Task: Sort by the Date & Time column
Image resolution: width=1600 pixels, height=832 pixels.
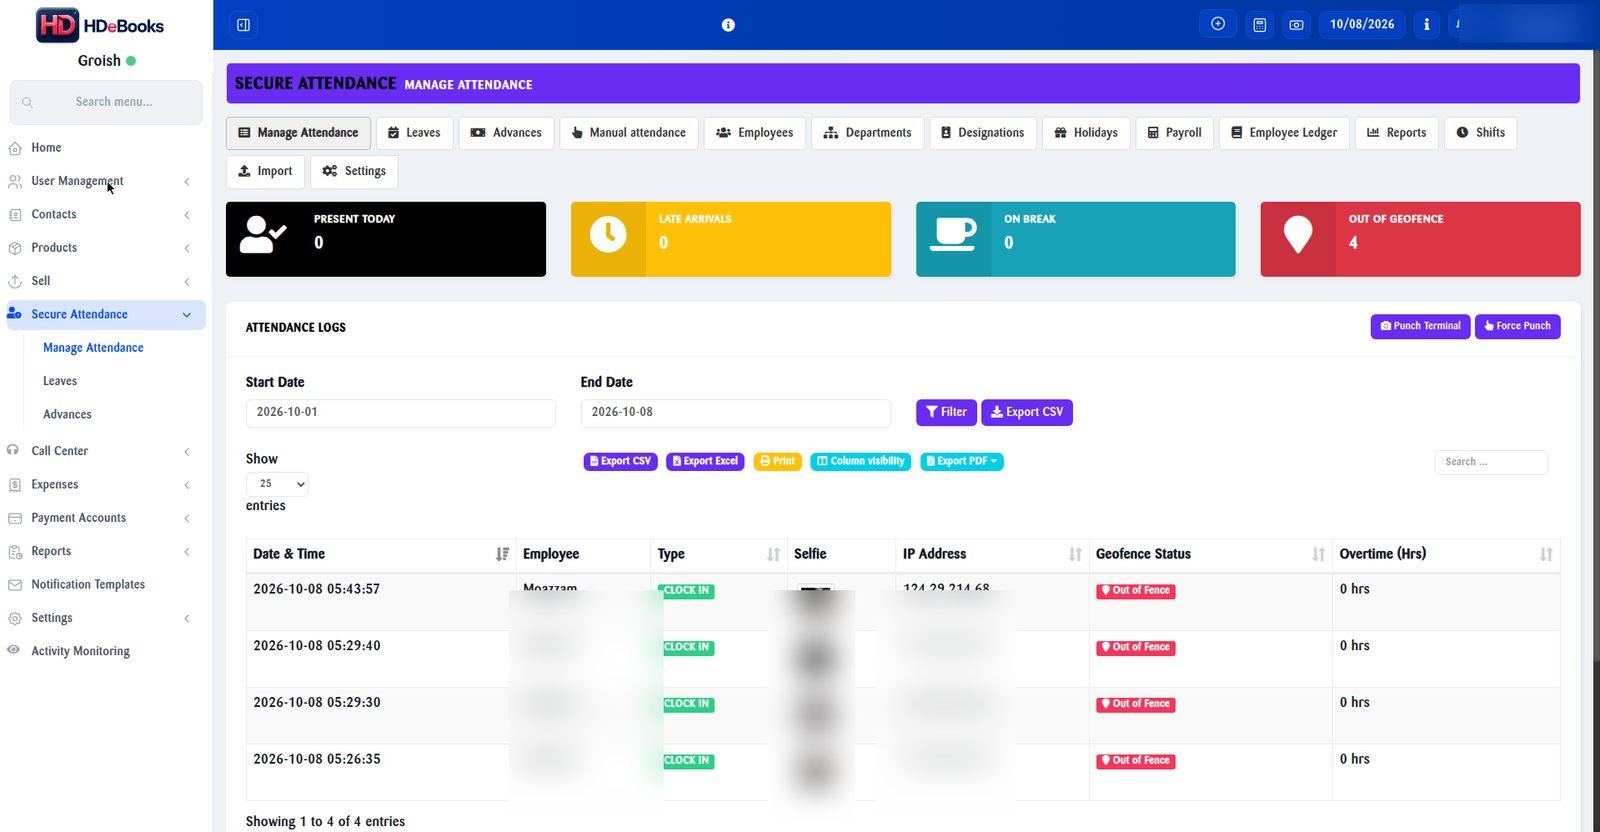Action: pos(380,554)
